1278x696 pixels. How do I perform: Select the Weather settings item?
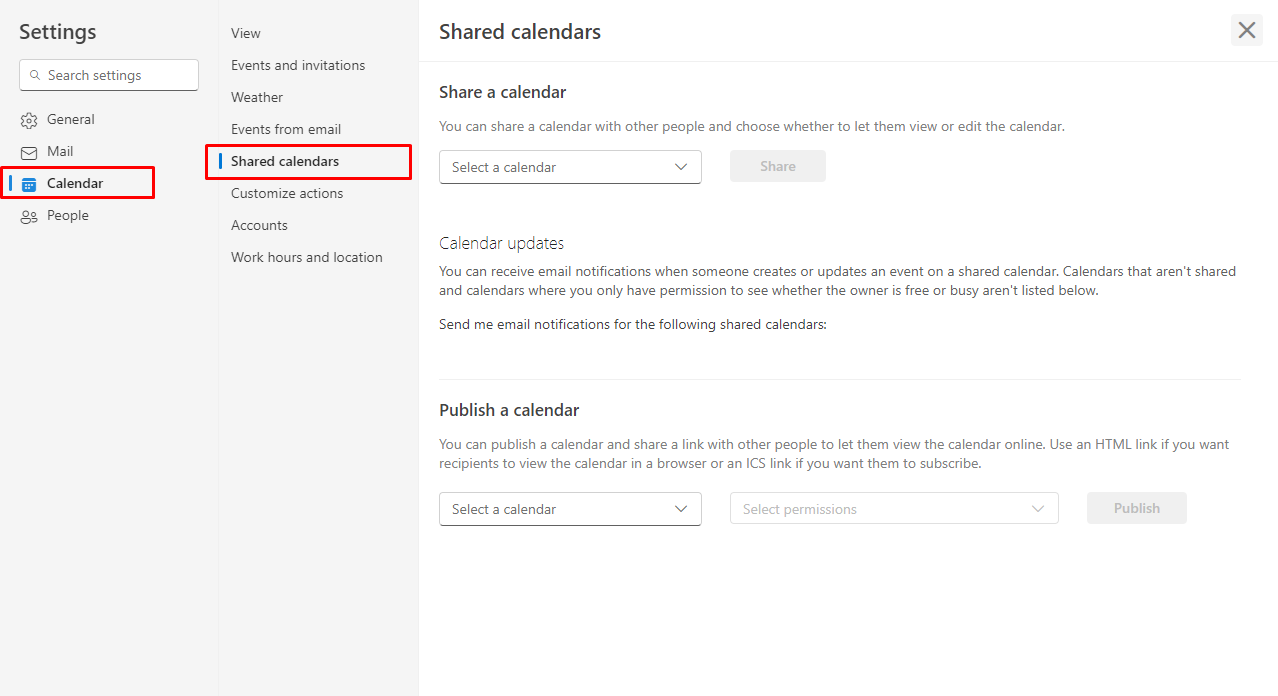tap(257, 97)
